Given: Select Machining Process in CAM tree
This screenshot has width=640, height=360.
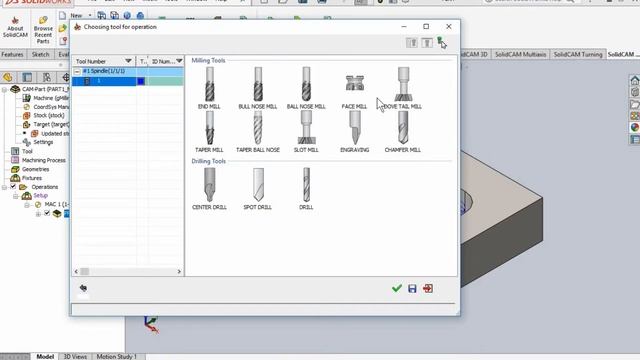Looking at the screenshot, I should point(38,160).
